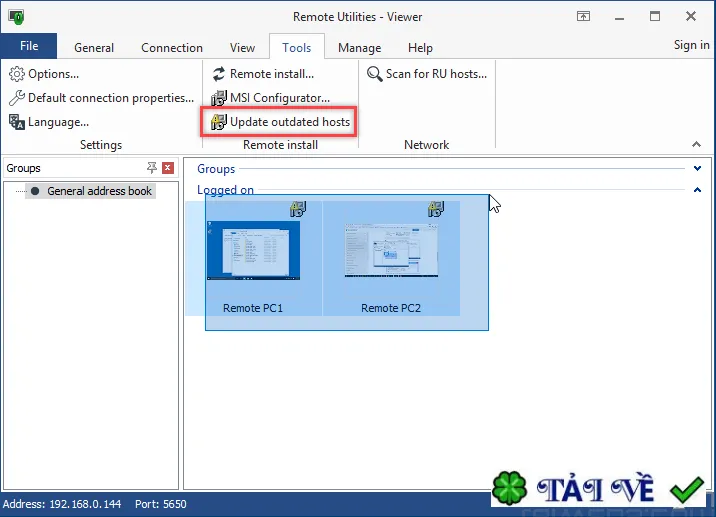
Task: Click Default connection properties... label
Action: 111,98
